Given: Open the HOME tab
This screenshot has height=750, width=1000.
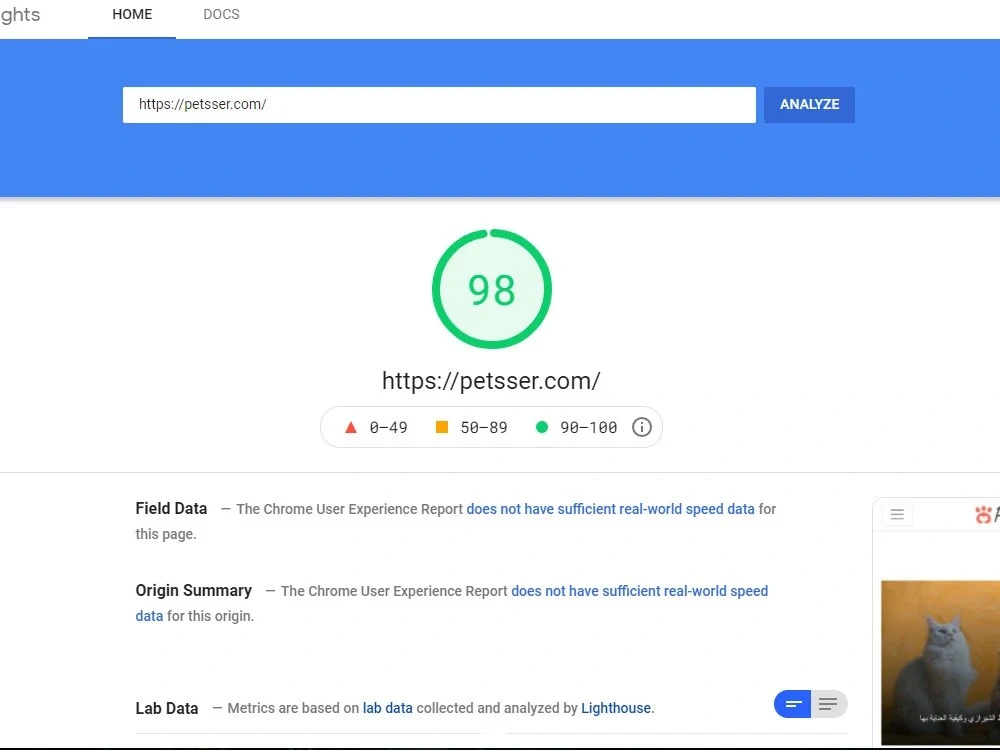Looking at the screenshot, I should pos(132,15).
